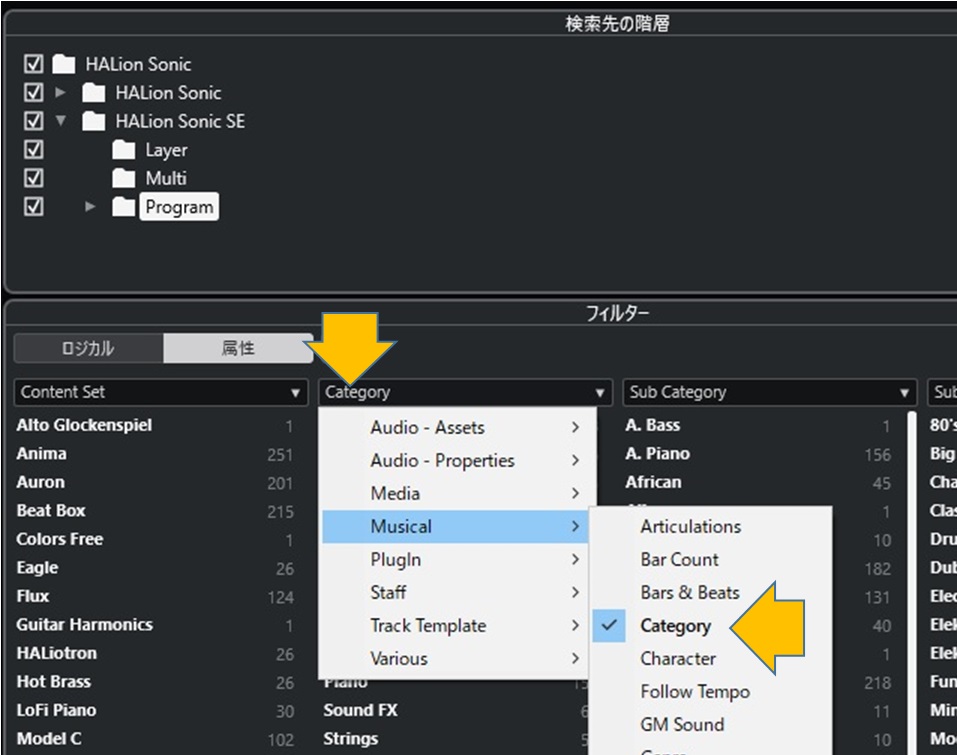Uncheck the Layer folder checkbox
The width and height of the screenshot is (957, 755).
[x=34, y=150]
